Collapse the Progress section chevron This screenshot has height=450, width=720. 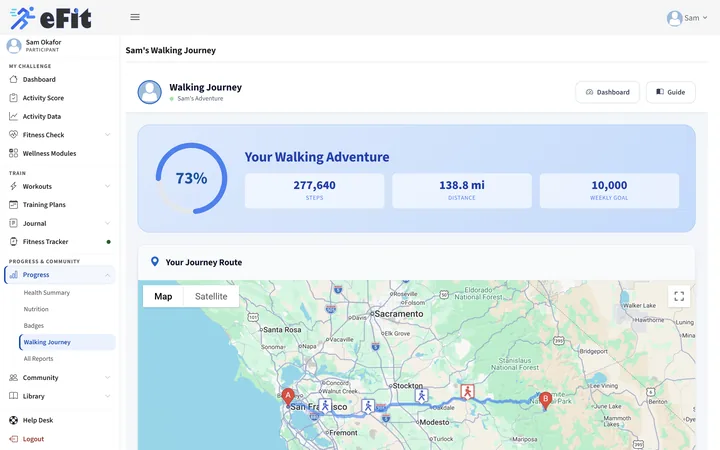tap(107, 275)
